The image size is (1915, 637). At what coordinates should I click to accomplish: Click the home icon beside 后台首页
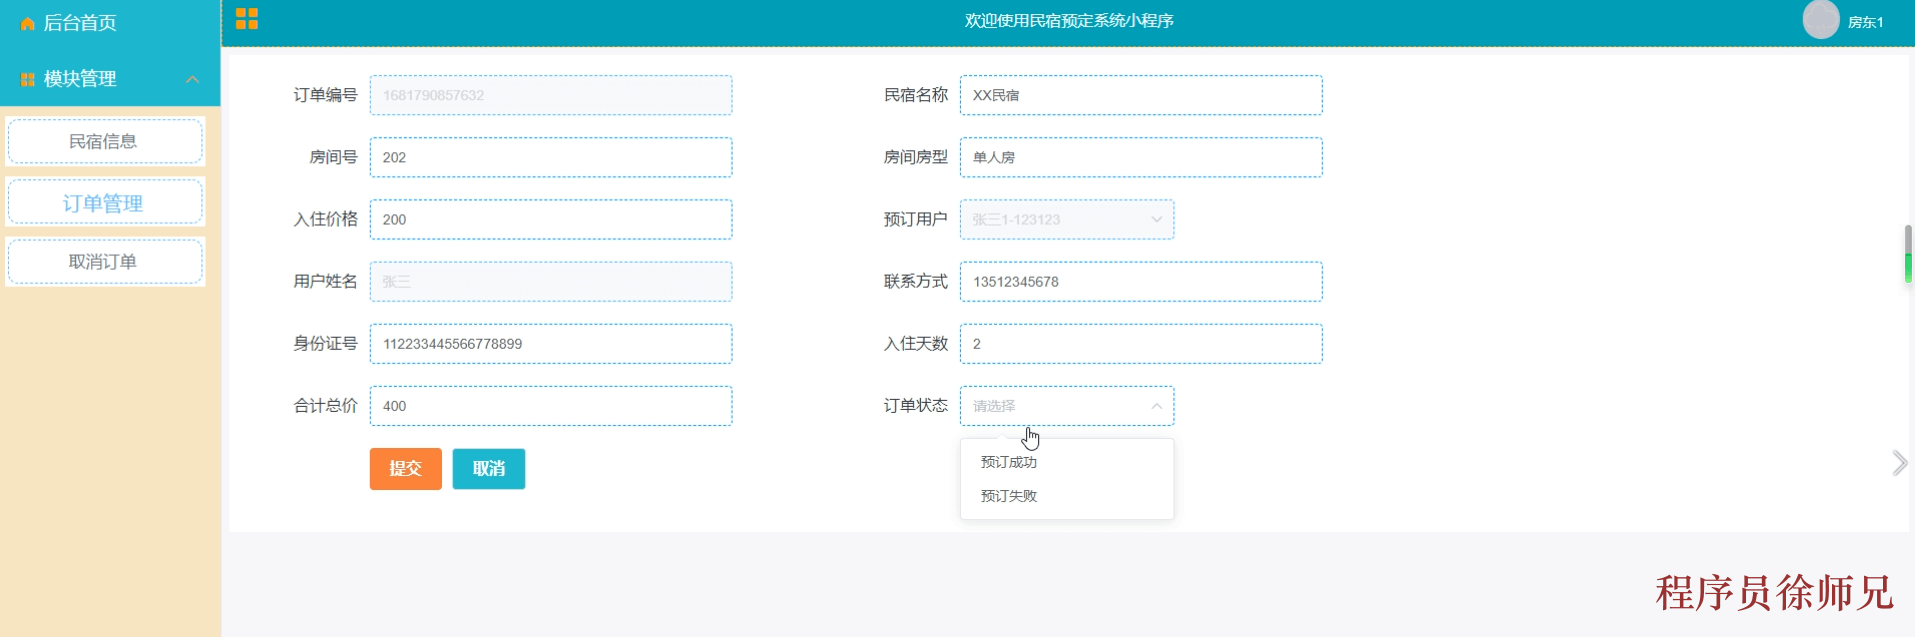pyautogui.click(x=27, y=23)
